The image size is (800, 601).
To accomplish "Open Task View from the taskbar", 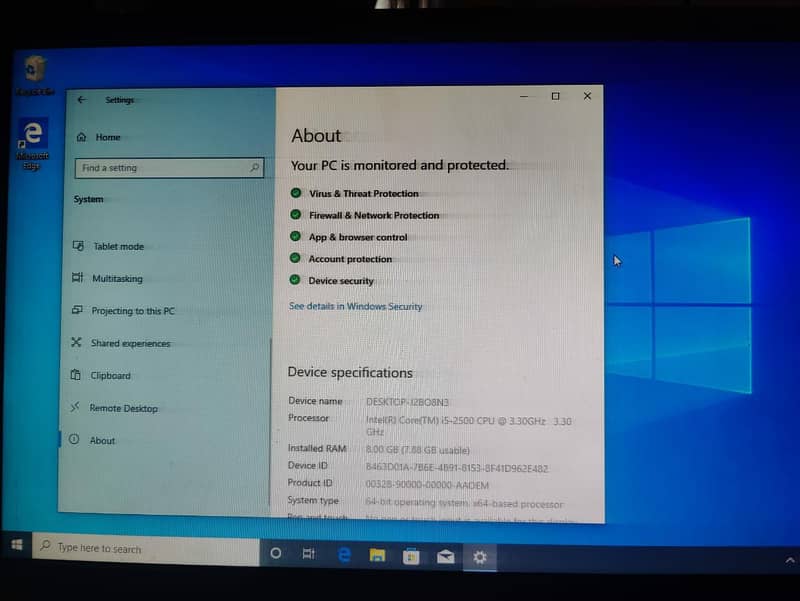I will tap(309, 554).
